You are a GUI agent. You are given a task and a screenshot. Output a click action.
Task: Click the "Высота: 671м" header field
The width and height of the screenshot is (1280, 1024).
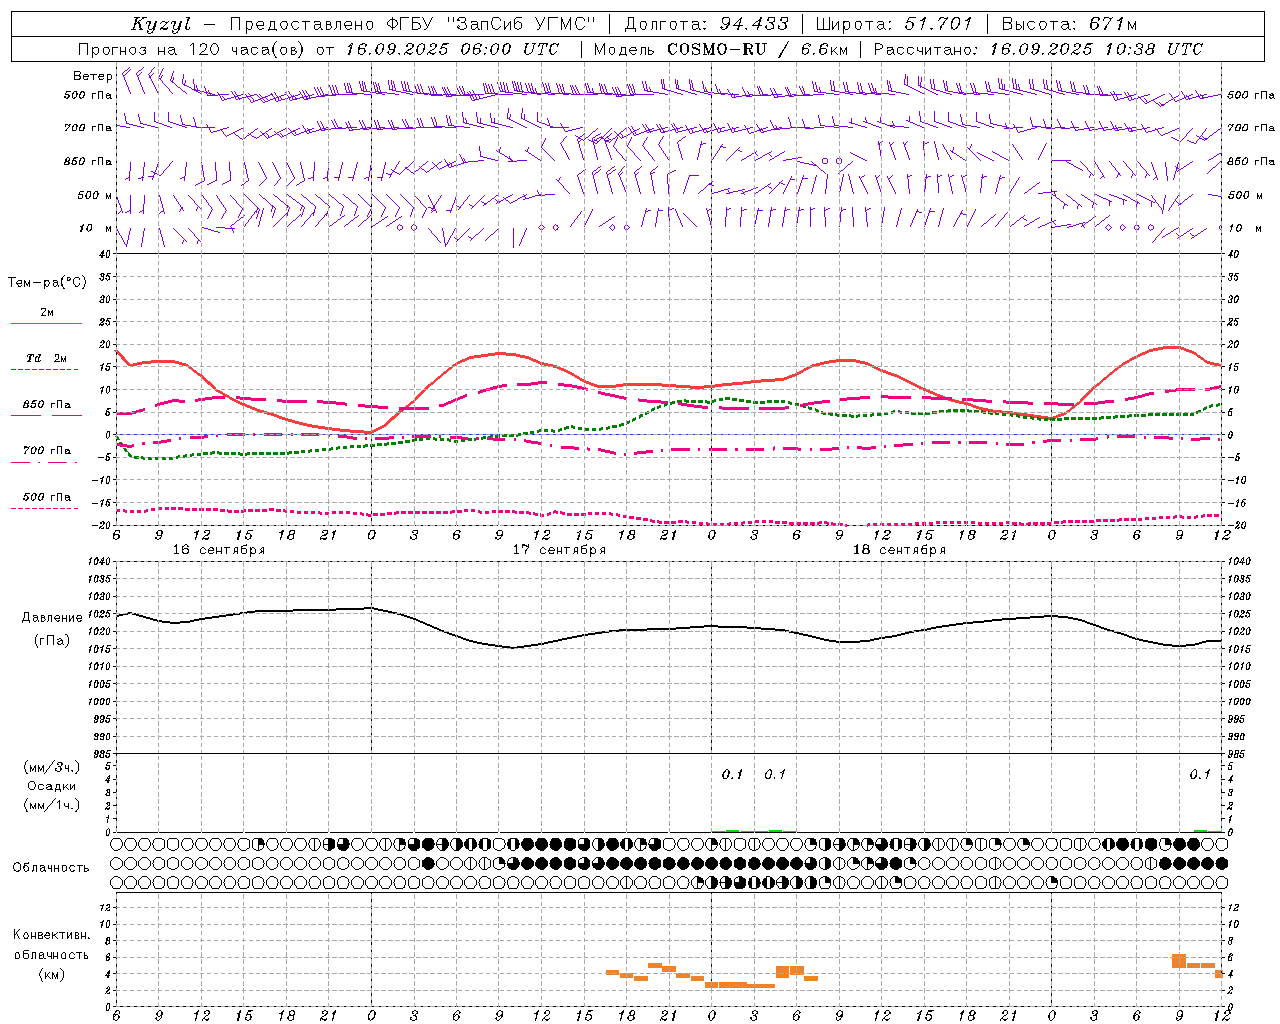[x=1069, y=24]
